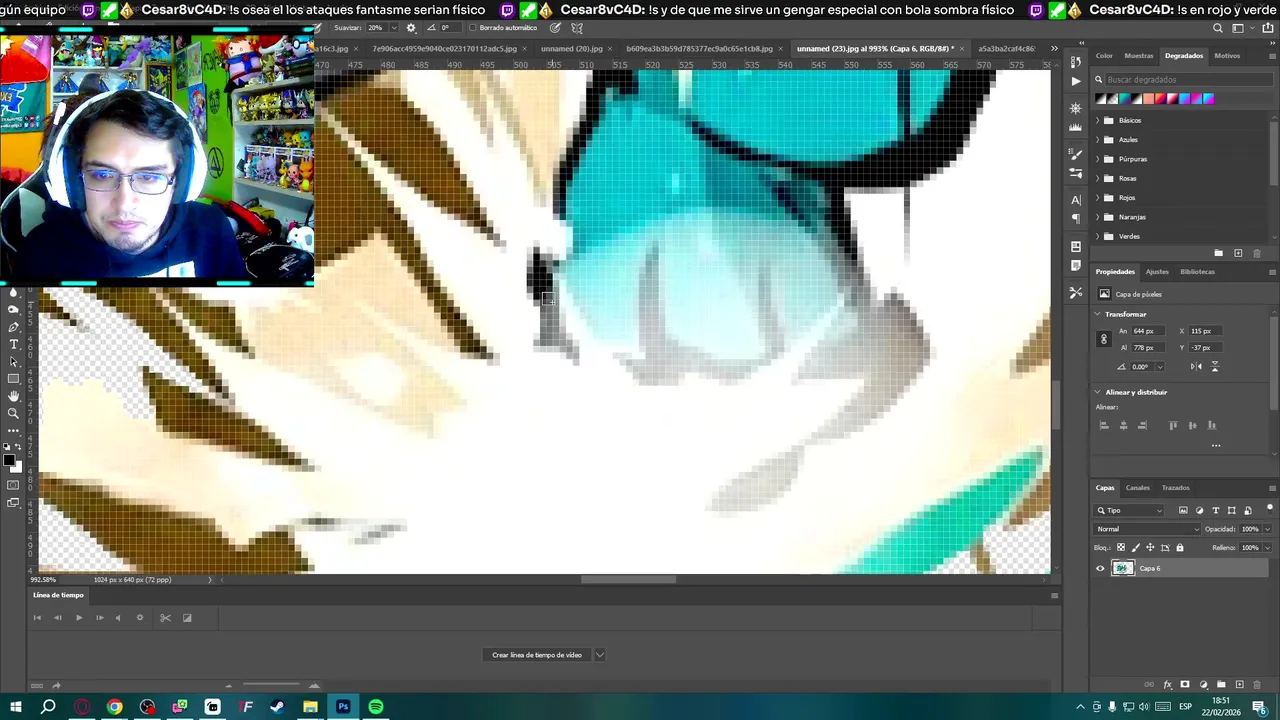
Task: Switch to the Muestras tab
Action: [x=1138, y=56]
